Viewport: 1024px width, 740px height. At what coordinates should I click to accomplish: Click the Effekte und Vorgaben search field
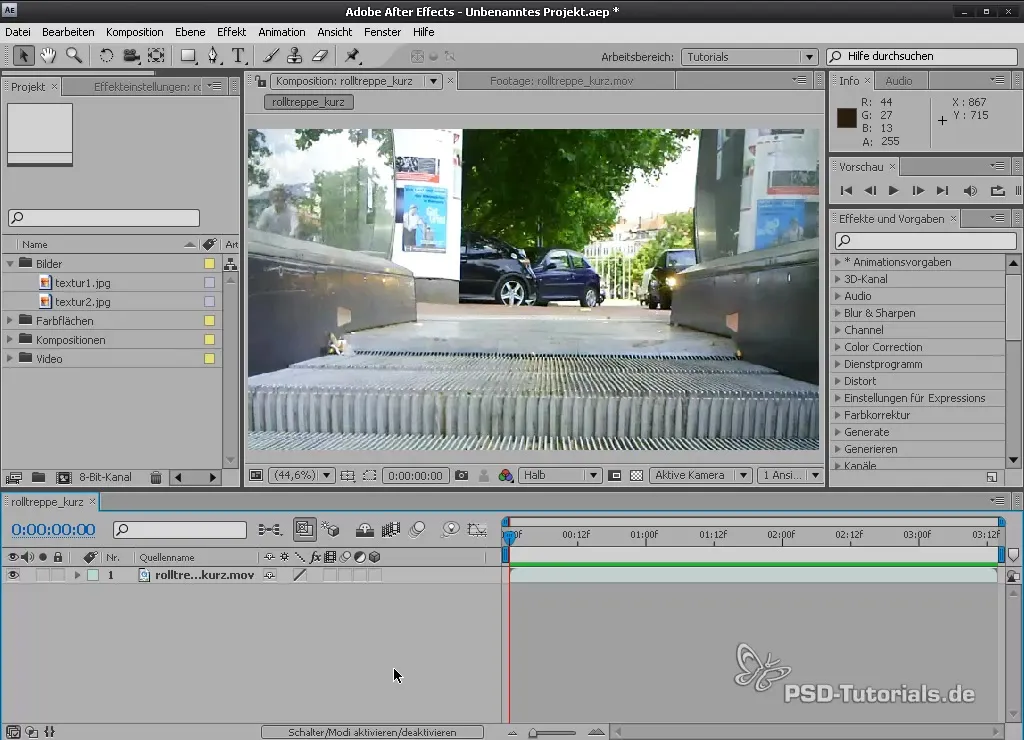(925, 240)
